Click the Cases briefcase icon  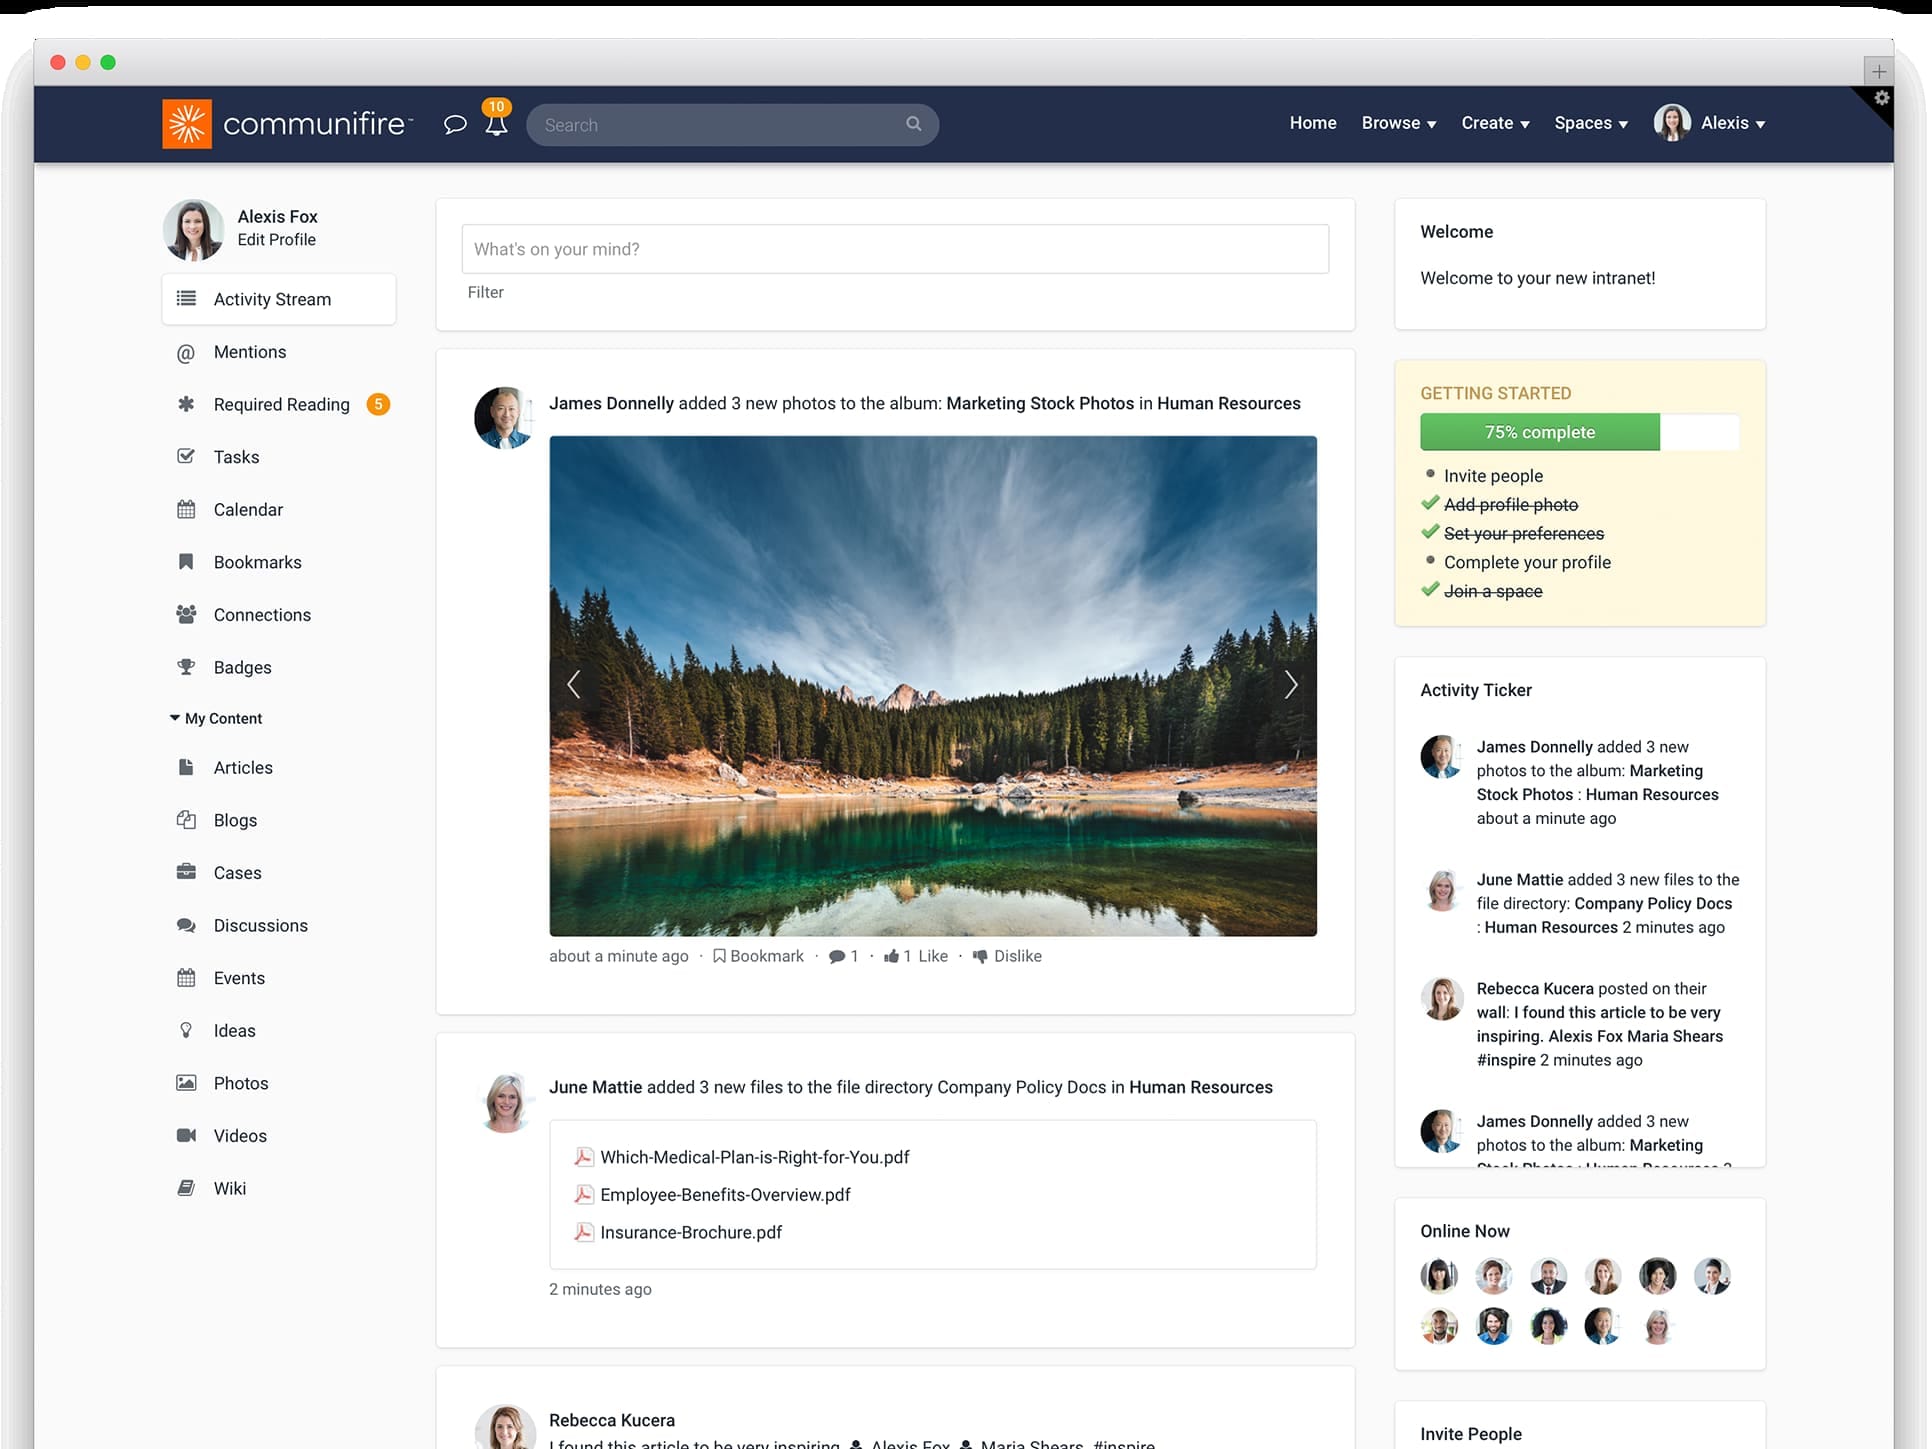pyautogui.click(x=186, y=872)
